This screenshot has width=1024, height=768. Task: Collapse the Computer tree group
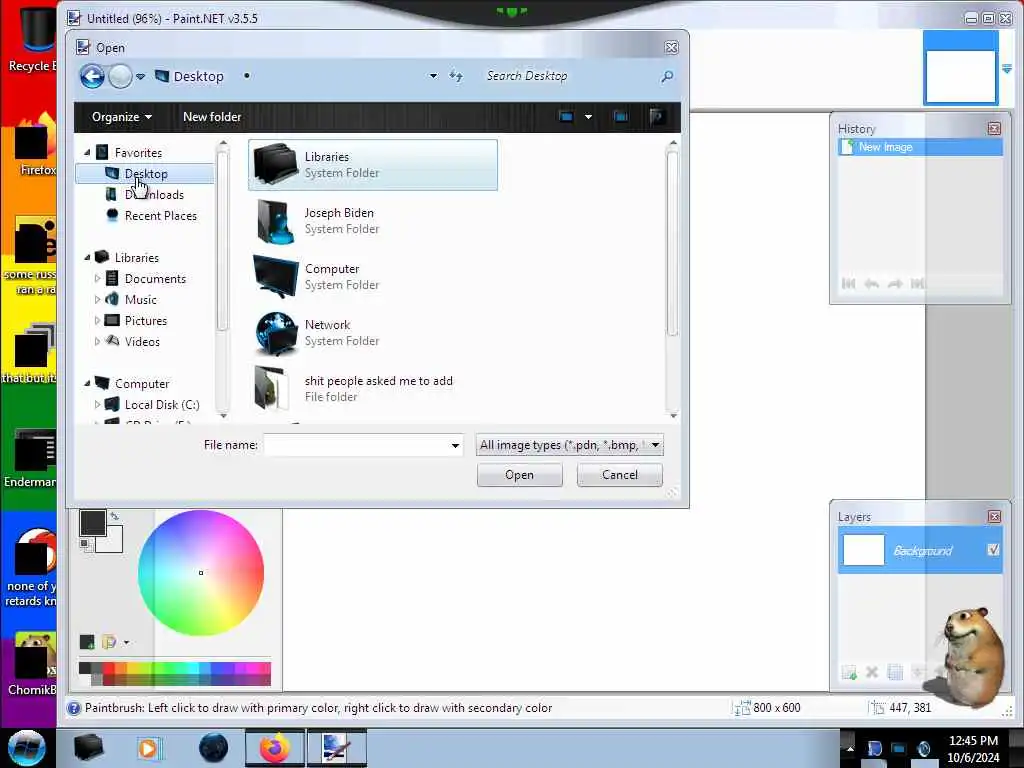pos(87,383)
